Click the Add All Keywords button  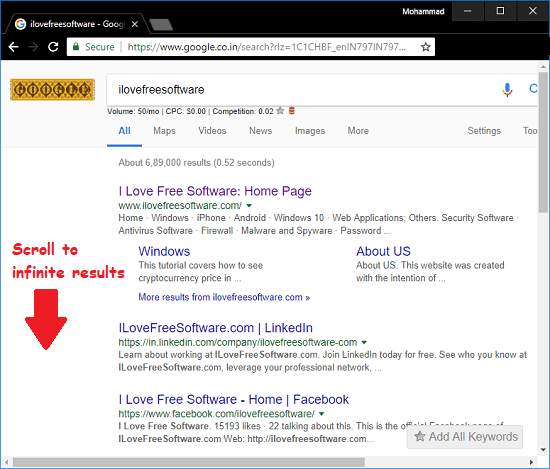pos(465,437)
